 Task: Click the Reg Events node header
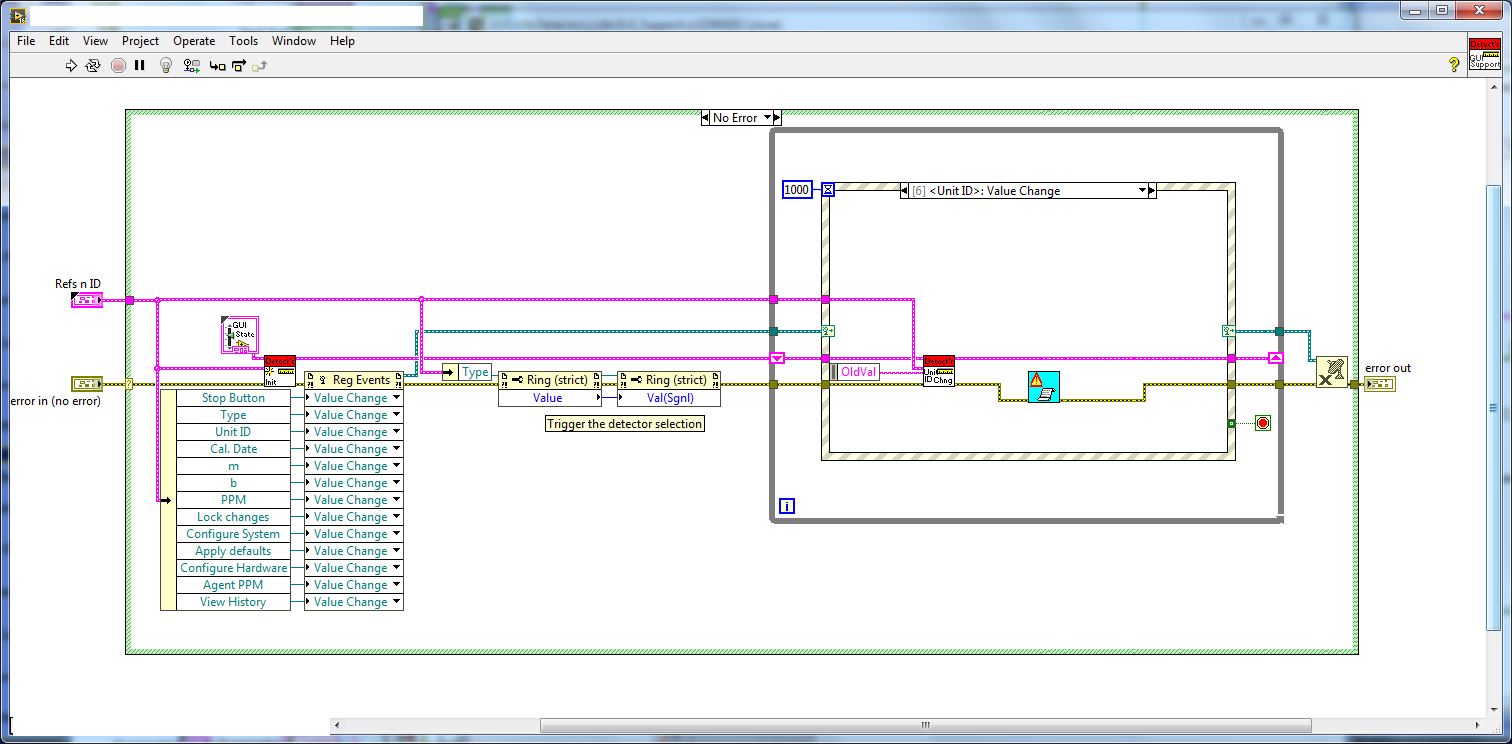pos(354,380)
